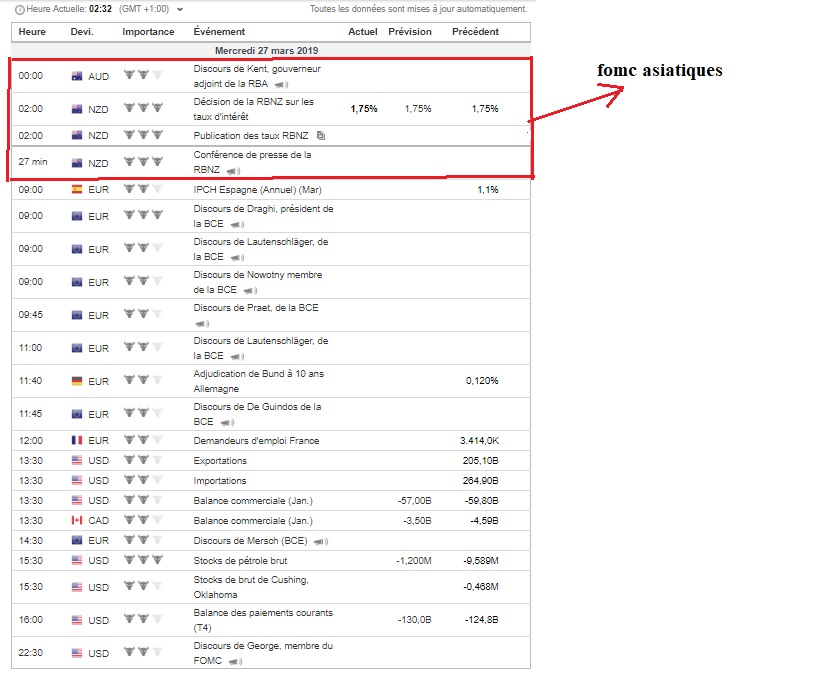
Task: Click the EU flag on Draghi's speech row
Action: (x=77, y=216)
